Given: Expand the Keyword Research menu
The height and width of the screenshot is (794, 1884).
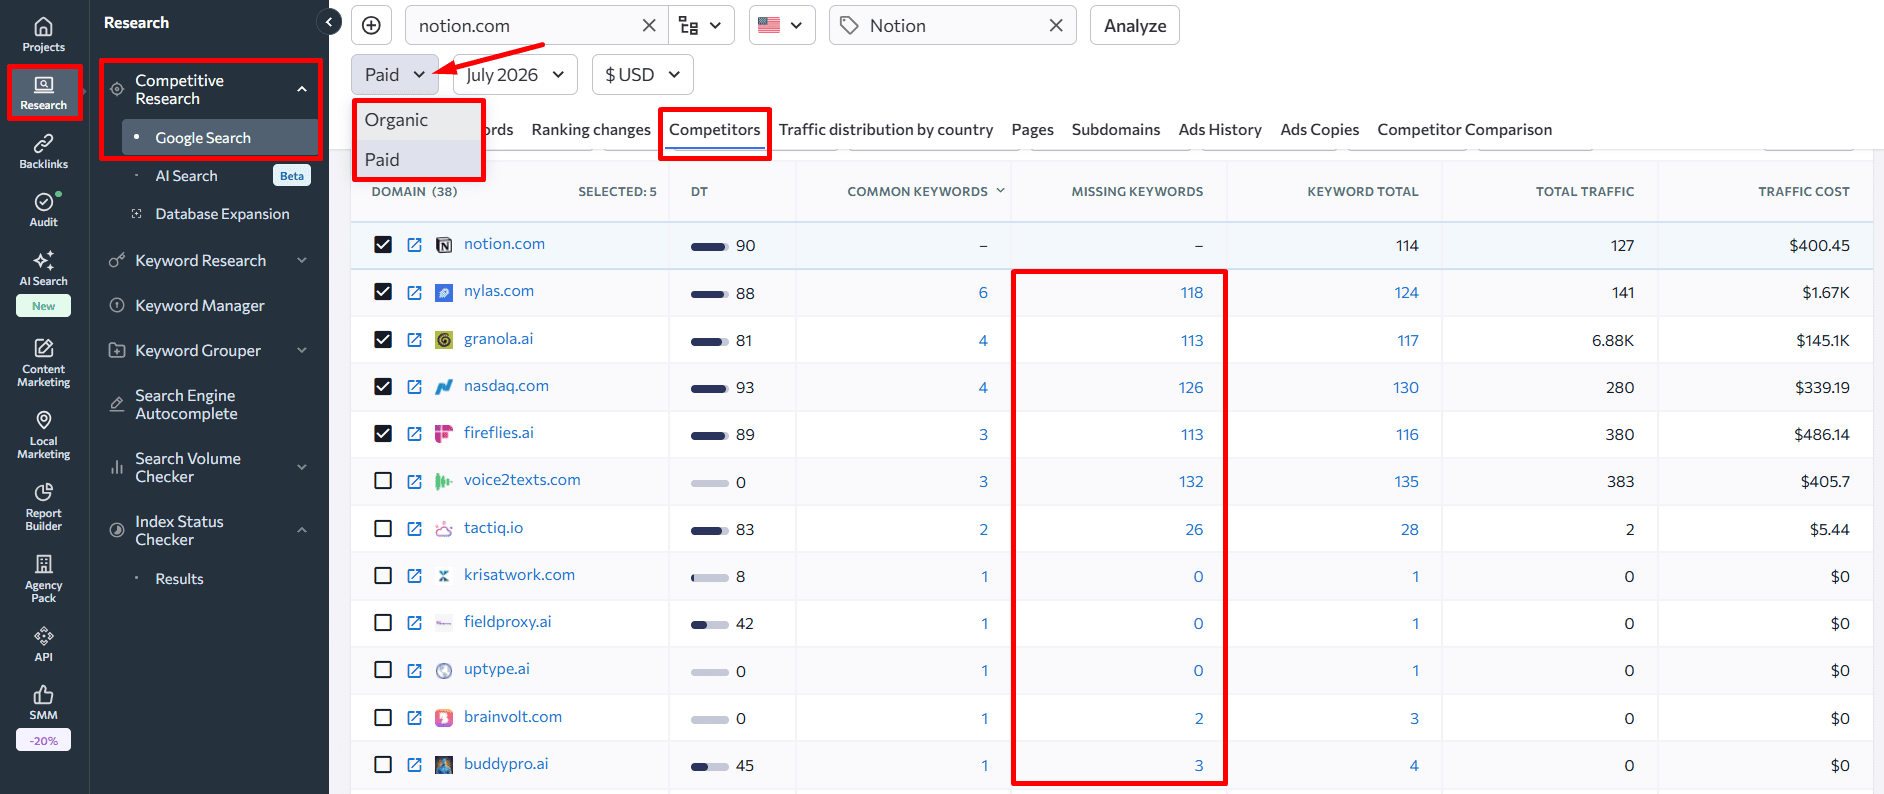Looking at the screenshot, I should (302, 261).
